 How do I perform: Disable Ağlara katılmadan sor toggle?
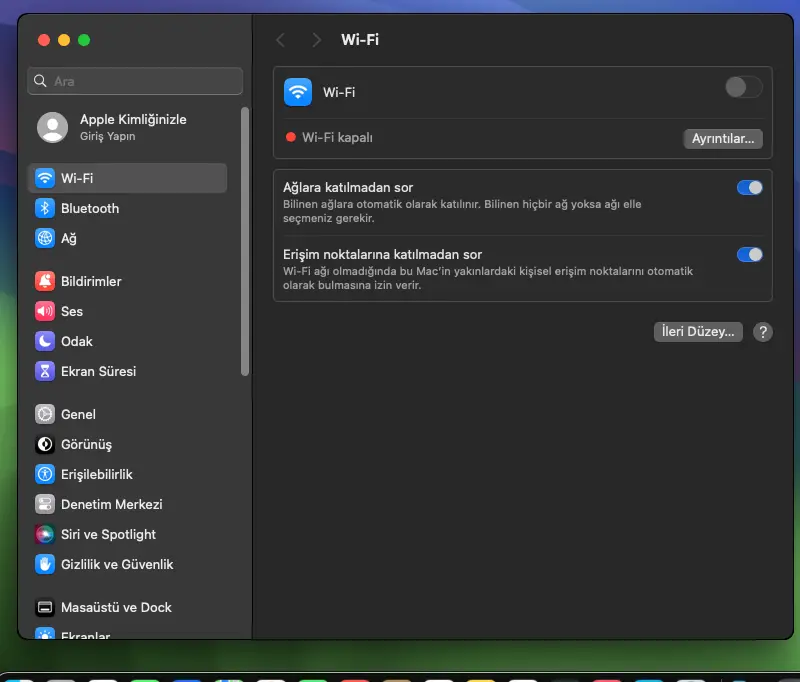pyautogui.click(x=749, y=188)
